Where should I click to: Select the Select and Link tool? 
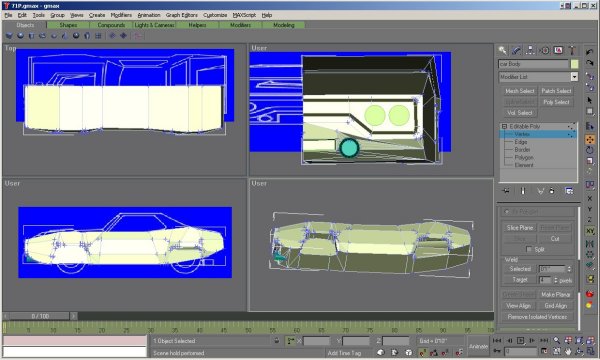pos(590,77)
